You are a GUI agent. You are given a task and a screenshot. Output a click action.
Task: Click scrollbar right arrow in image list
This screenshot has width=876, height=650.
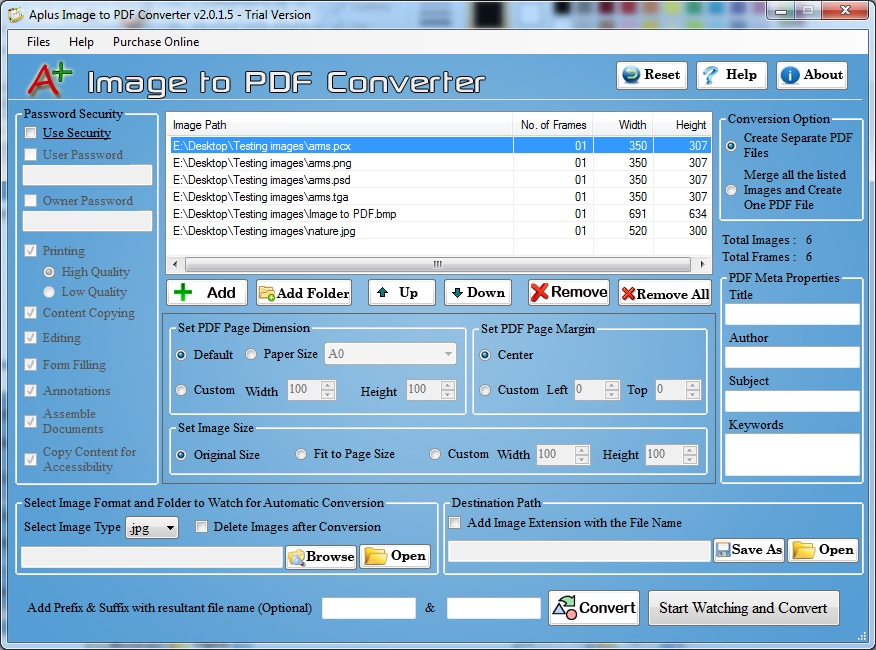point(702,264)
